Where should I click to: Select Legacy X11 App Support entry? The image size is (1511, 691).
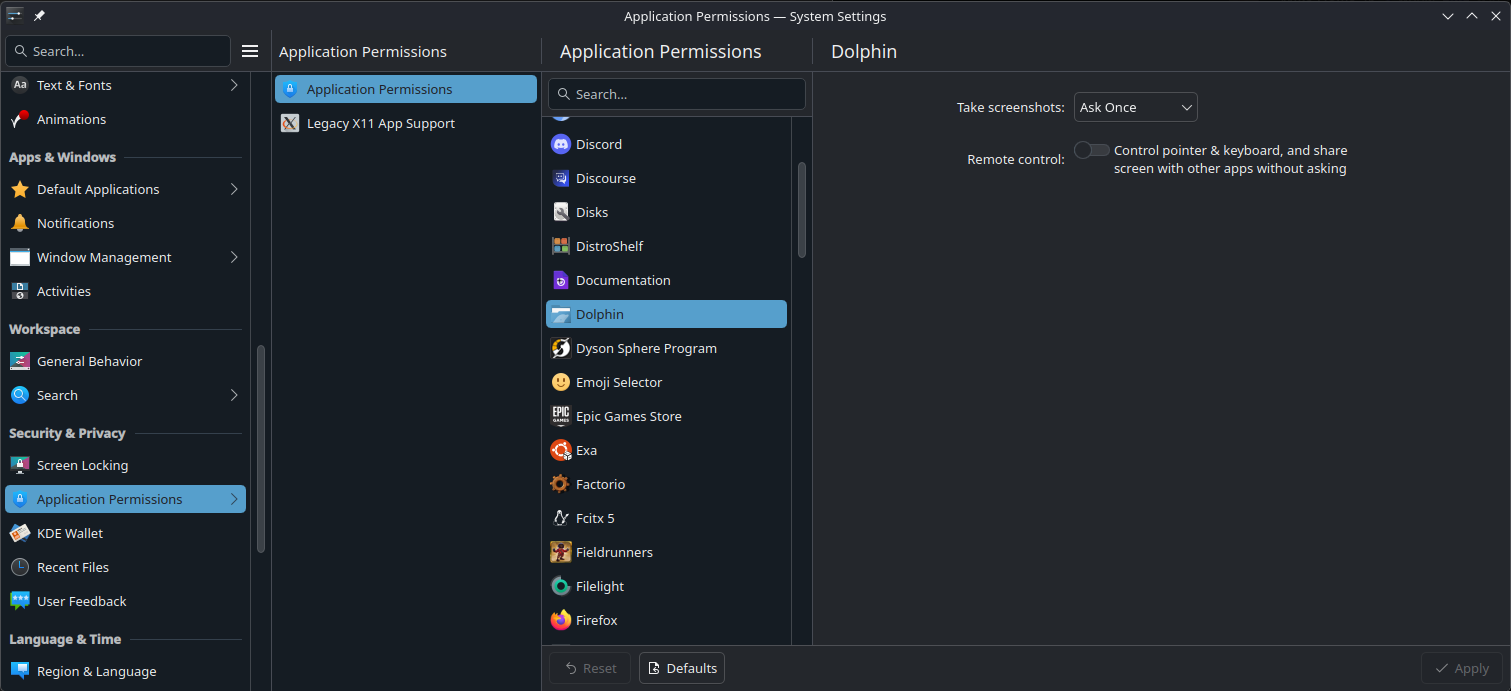pos(406,123)
